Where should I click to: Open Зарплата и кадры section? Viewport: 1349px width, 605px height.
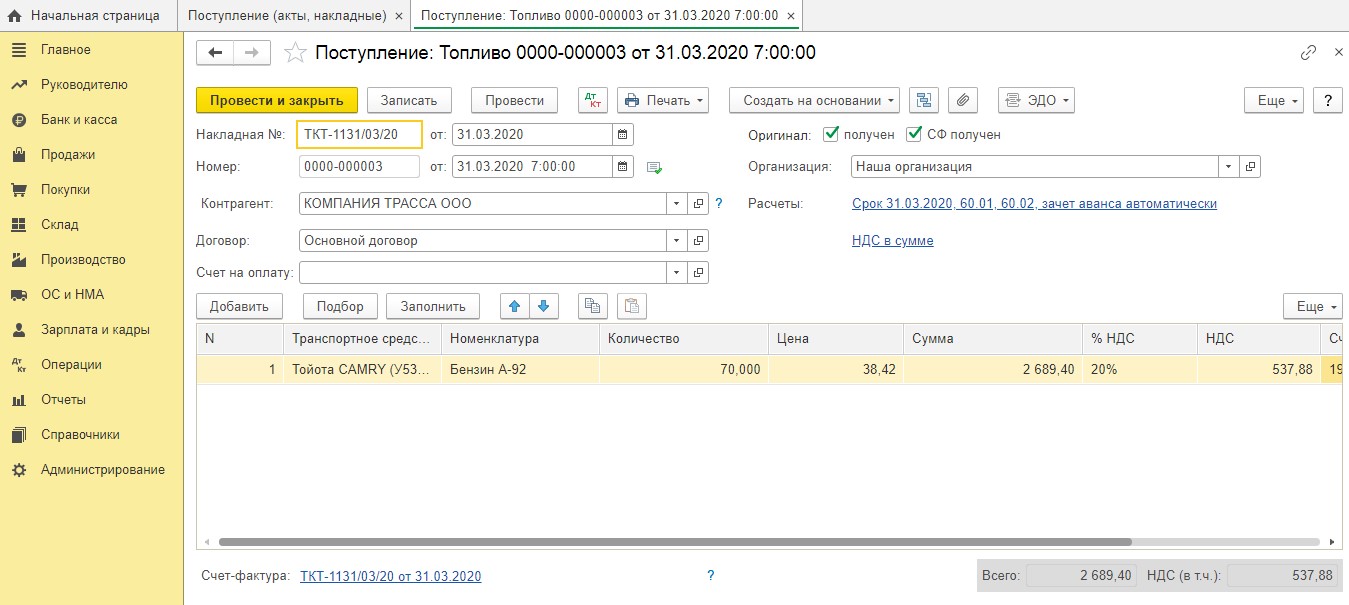pyautogui.click(x=92, y=330)
